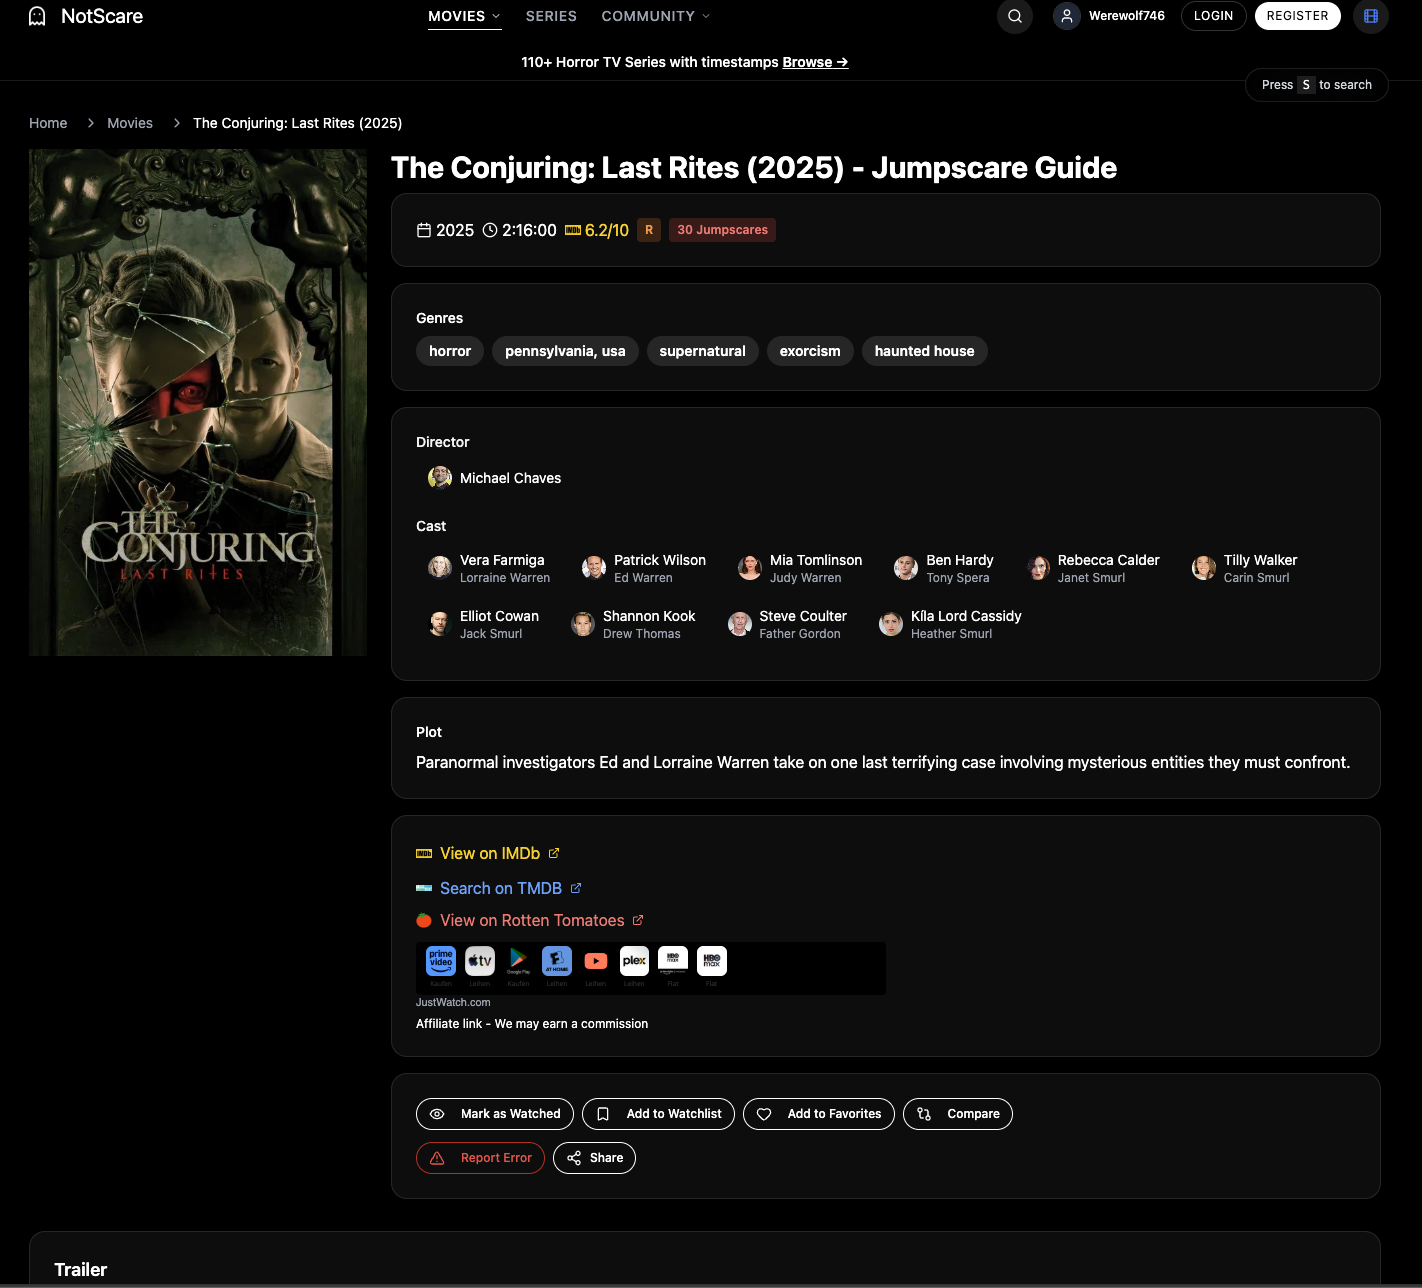
Task: Select the Apple TV rental icon
Action: (479, 961)
